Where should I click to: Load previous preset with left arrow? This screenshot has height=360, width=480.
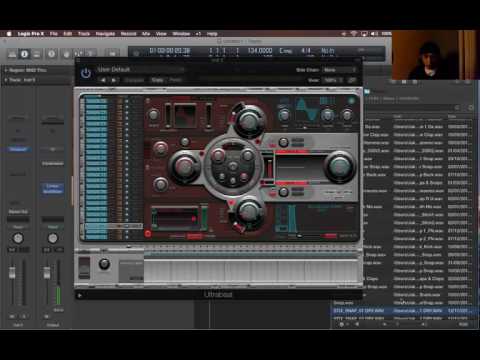(x=103, y=80)
